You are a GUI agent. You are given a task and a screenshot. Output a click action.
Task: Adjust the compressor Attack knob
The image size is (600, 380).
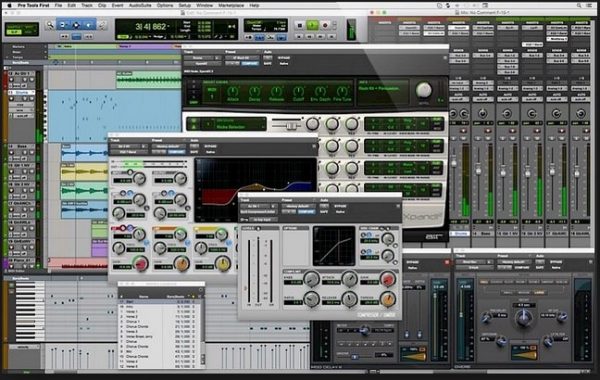click(x=349, y=279)
